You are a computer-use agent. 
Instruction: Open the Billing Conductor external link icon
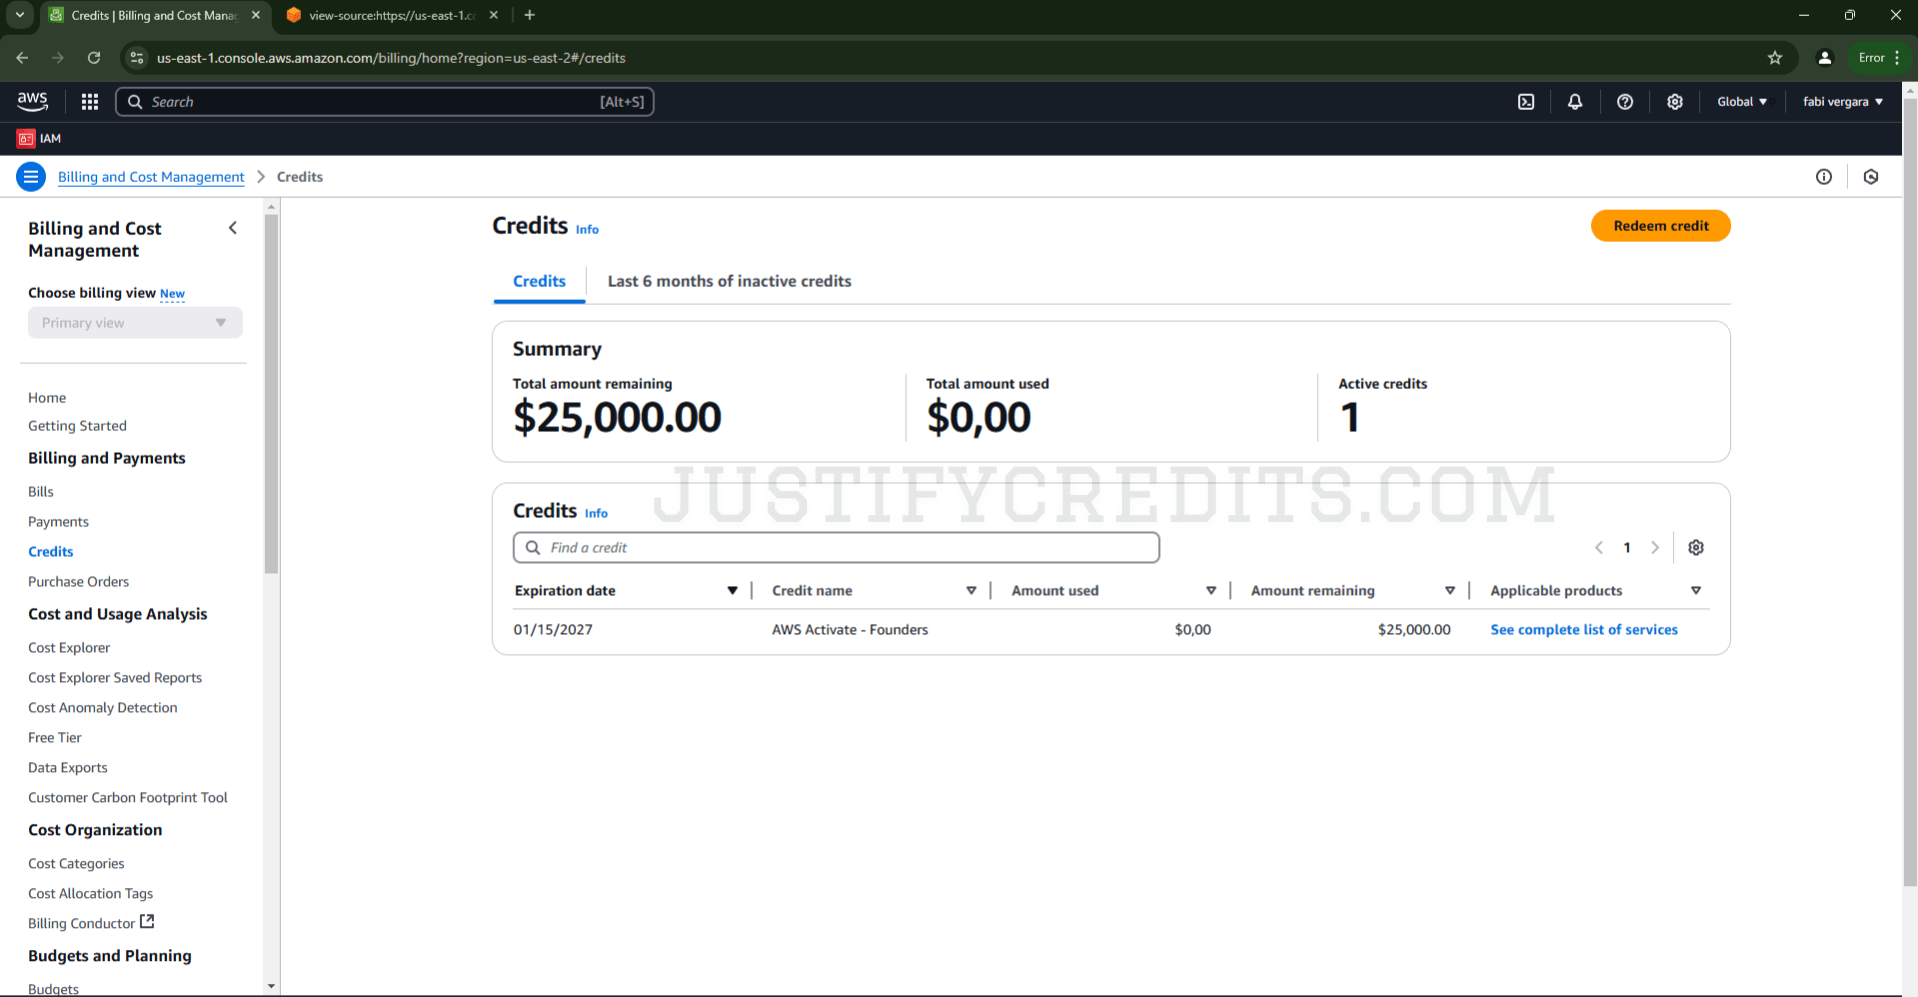point(147,921)
